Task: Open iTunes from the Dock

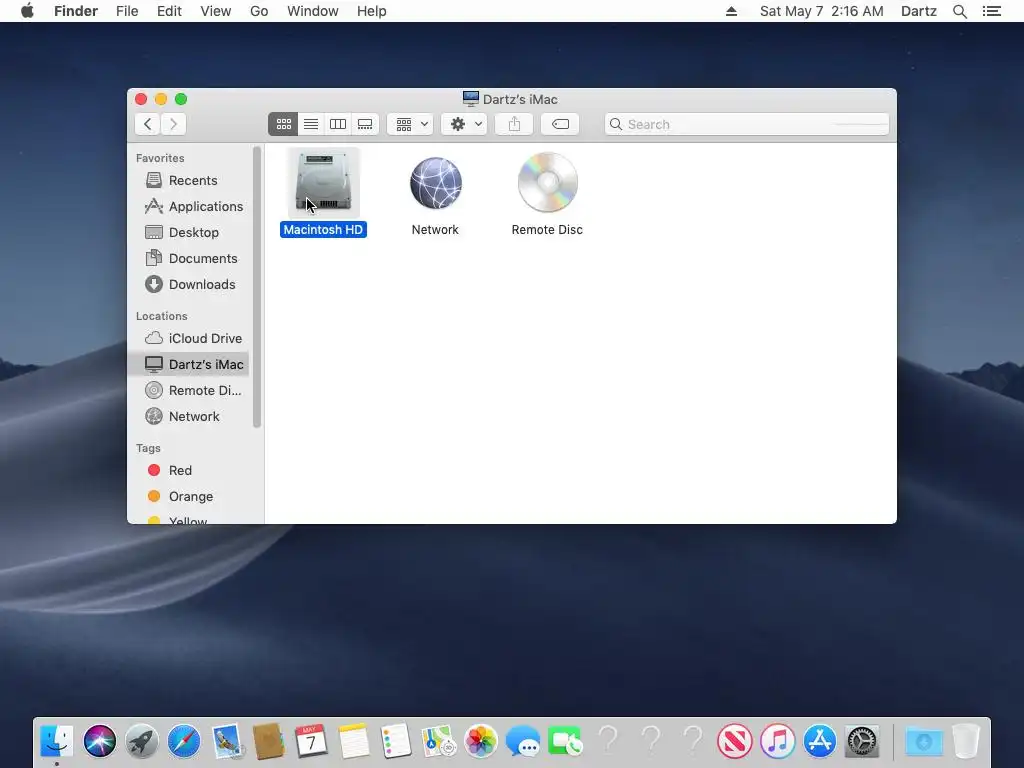Action: [x=777, y=741]
